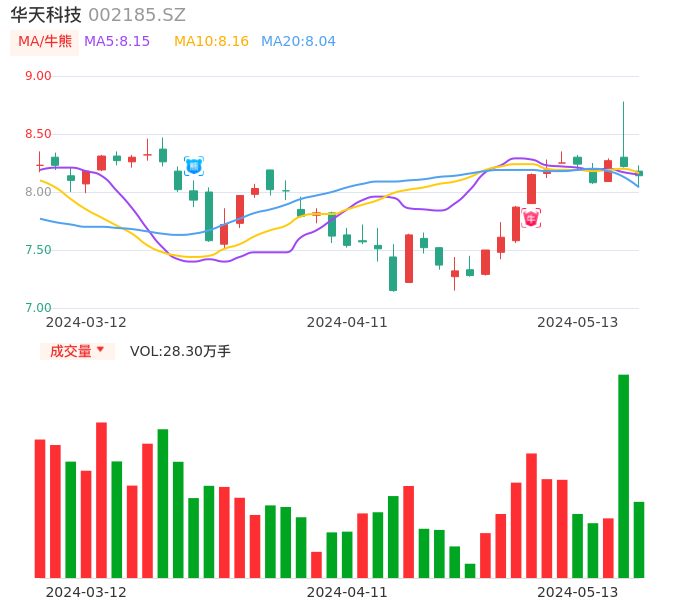Click the shortest green volume bar
This screenshot has width=686, height=606.
tap(470, 571)
